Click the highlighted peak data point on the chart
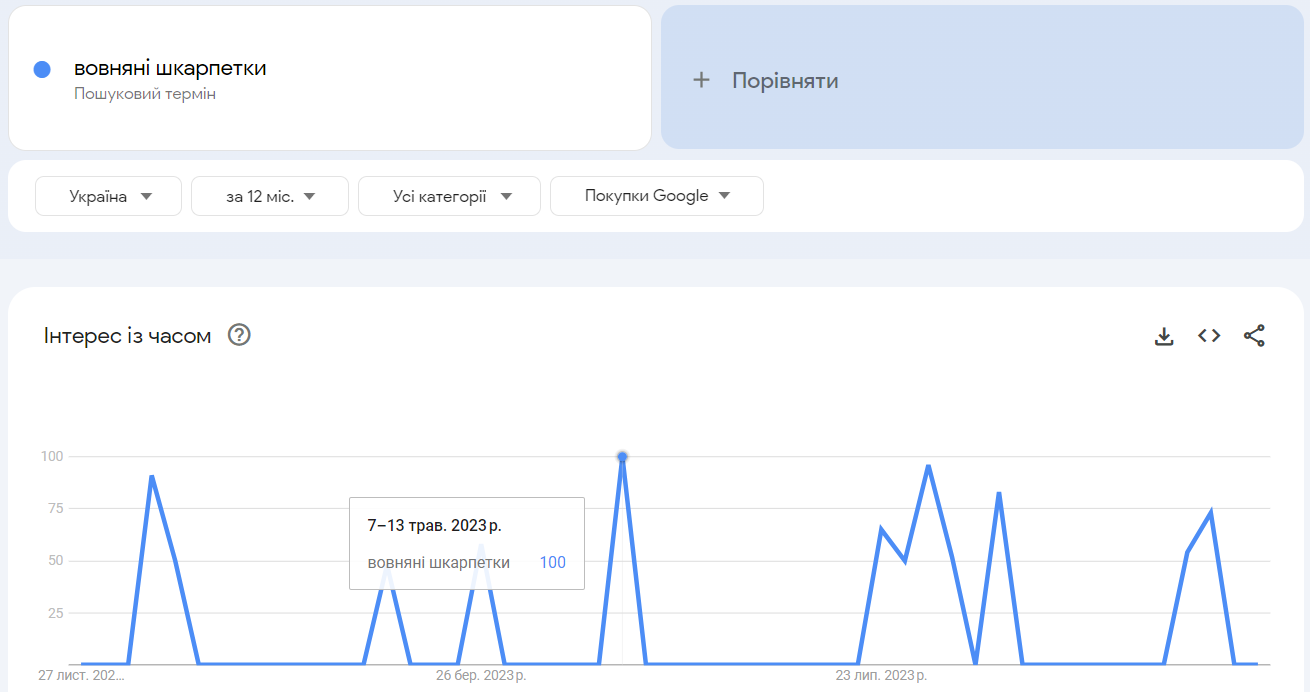The image size is (1310, 692). [620, 455]
